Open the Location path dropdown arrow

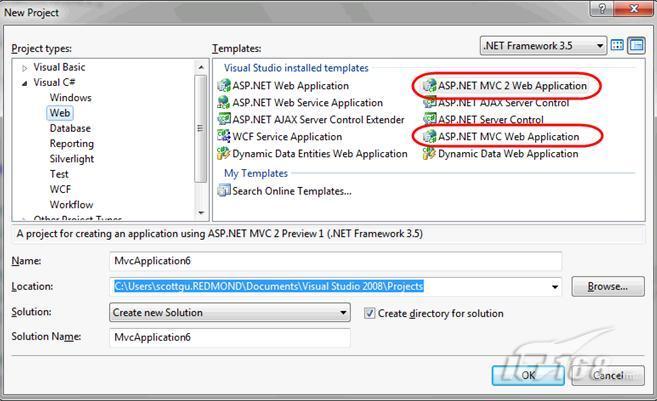tap(555, 287)
